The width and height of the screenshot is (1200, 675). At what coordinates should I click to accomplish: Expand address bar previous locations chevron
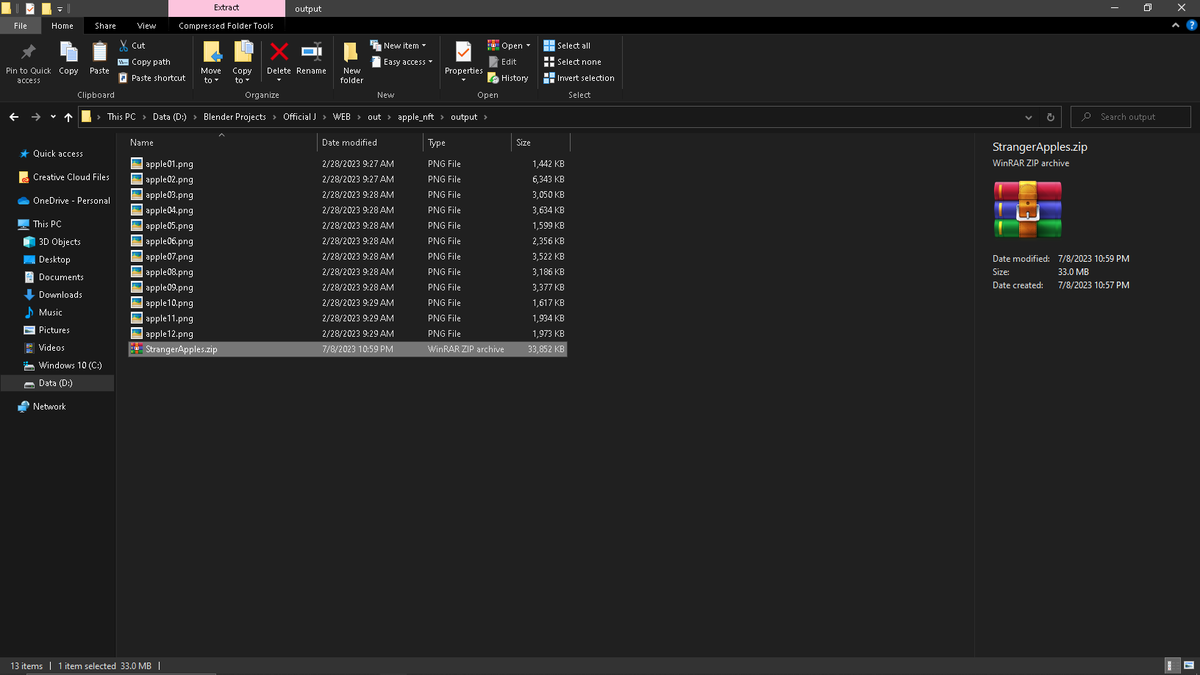1029,117
